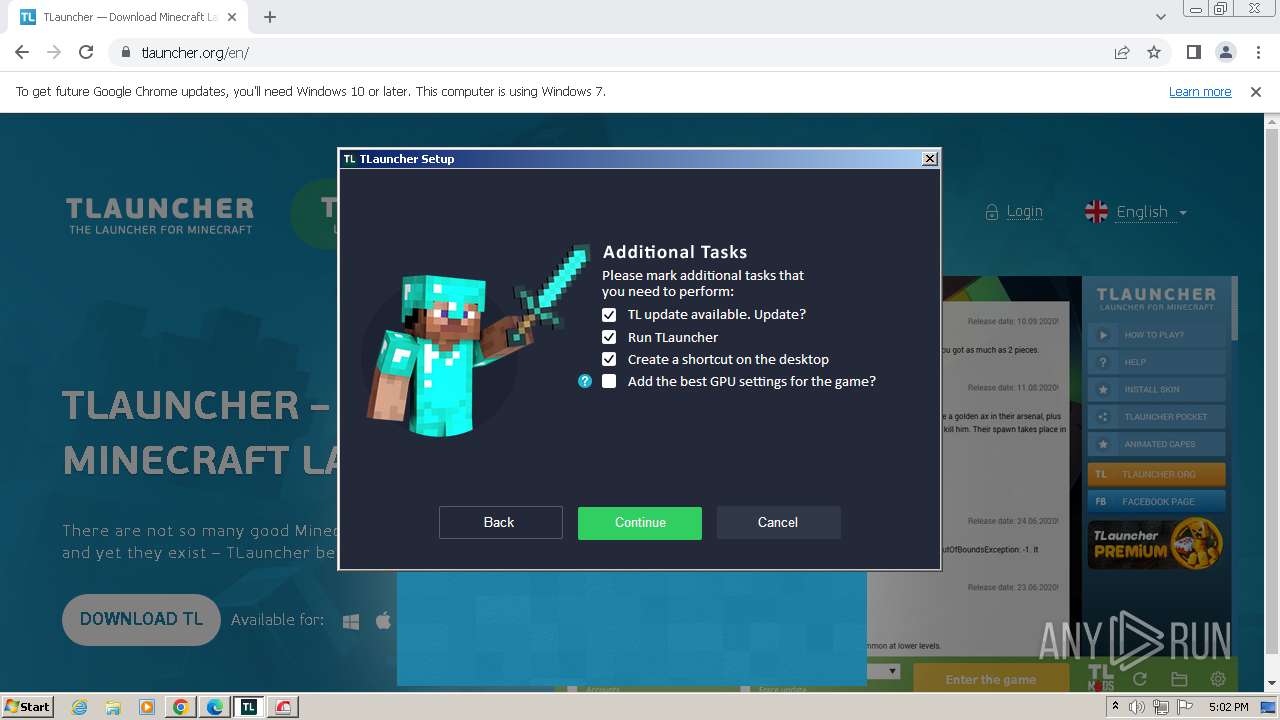Bookmark this page with the star icon
This screenshot has height=720, width=1280.
pyautogui.click(x=1154, y=52)
